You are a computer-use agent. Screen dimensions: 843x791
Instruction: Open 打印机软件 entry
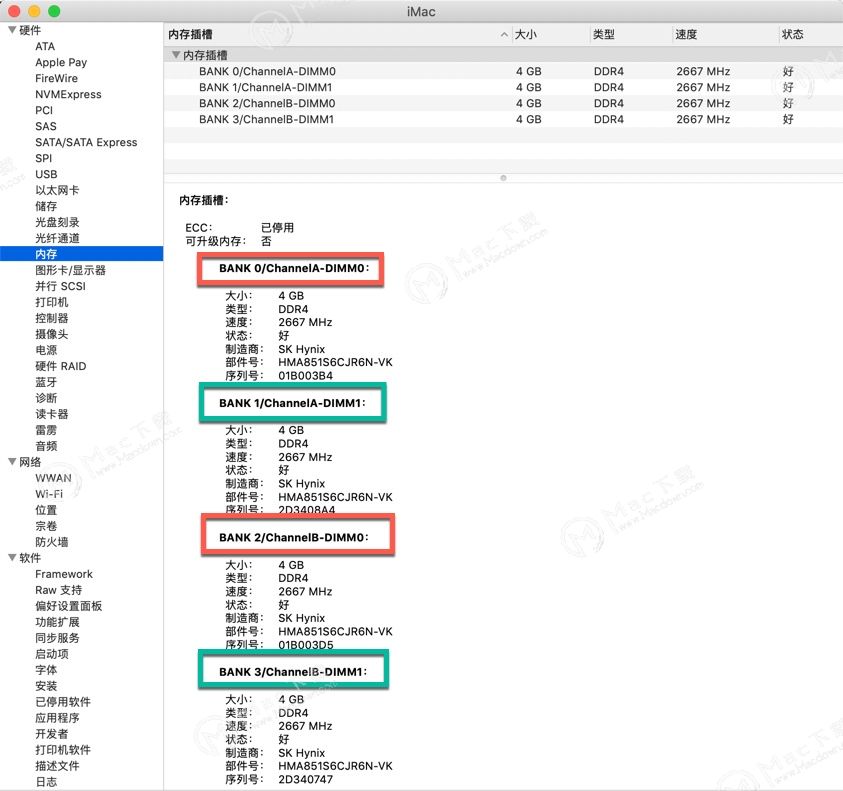[63, 750]
